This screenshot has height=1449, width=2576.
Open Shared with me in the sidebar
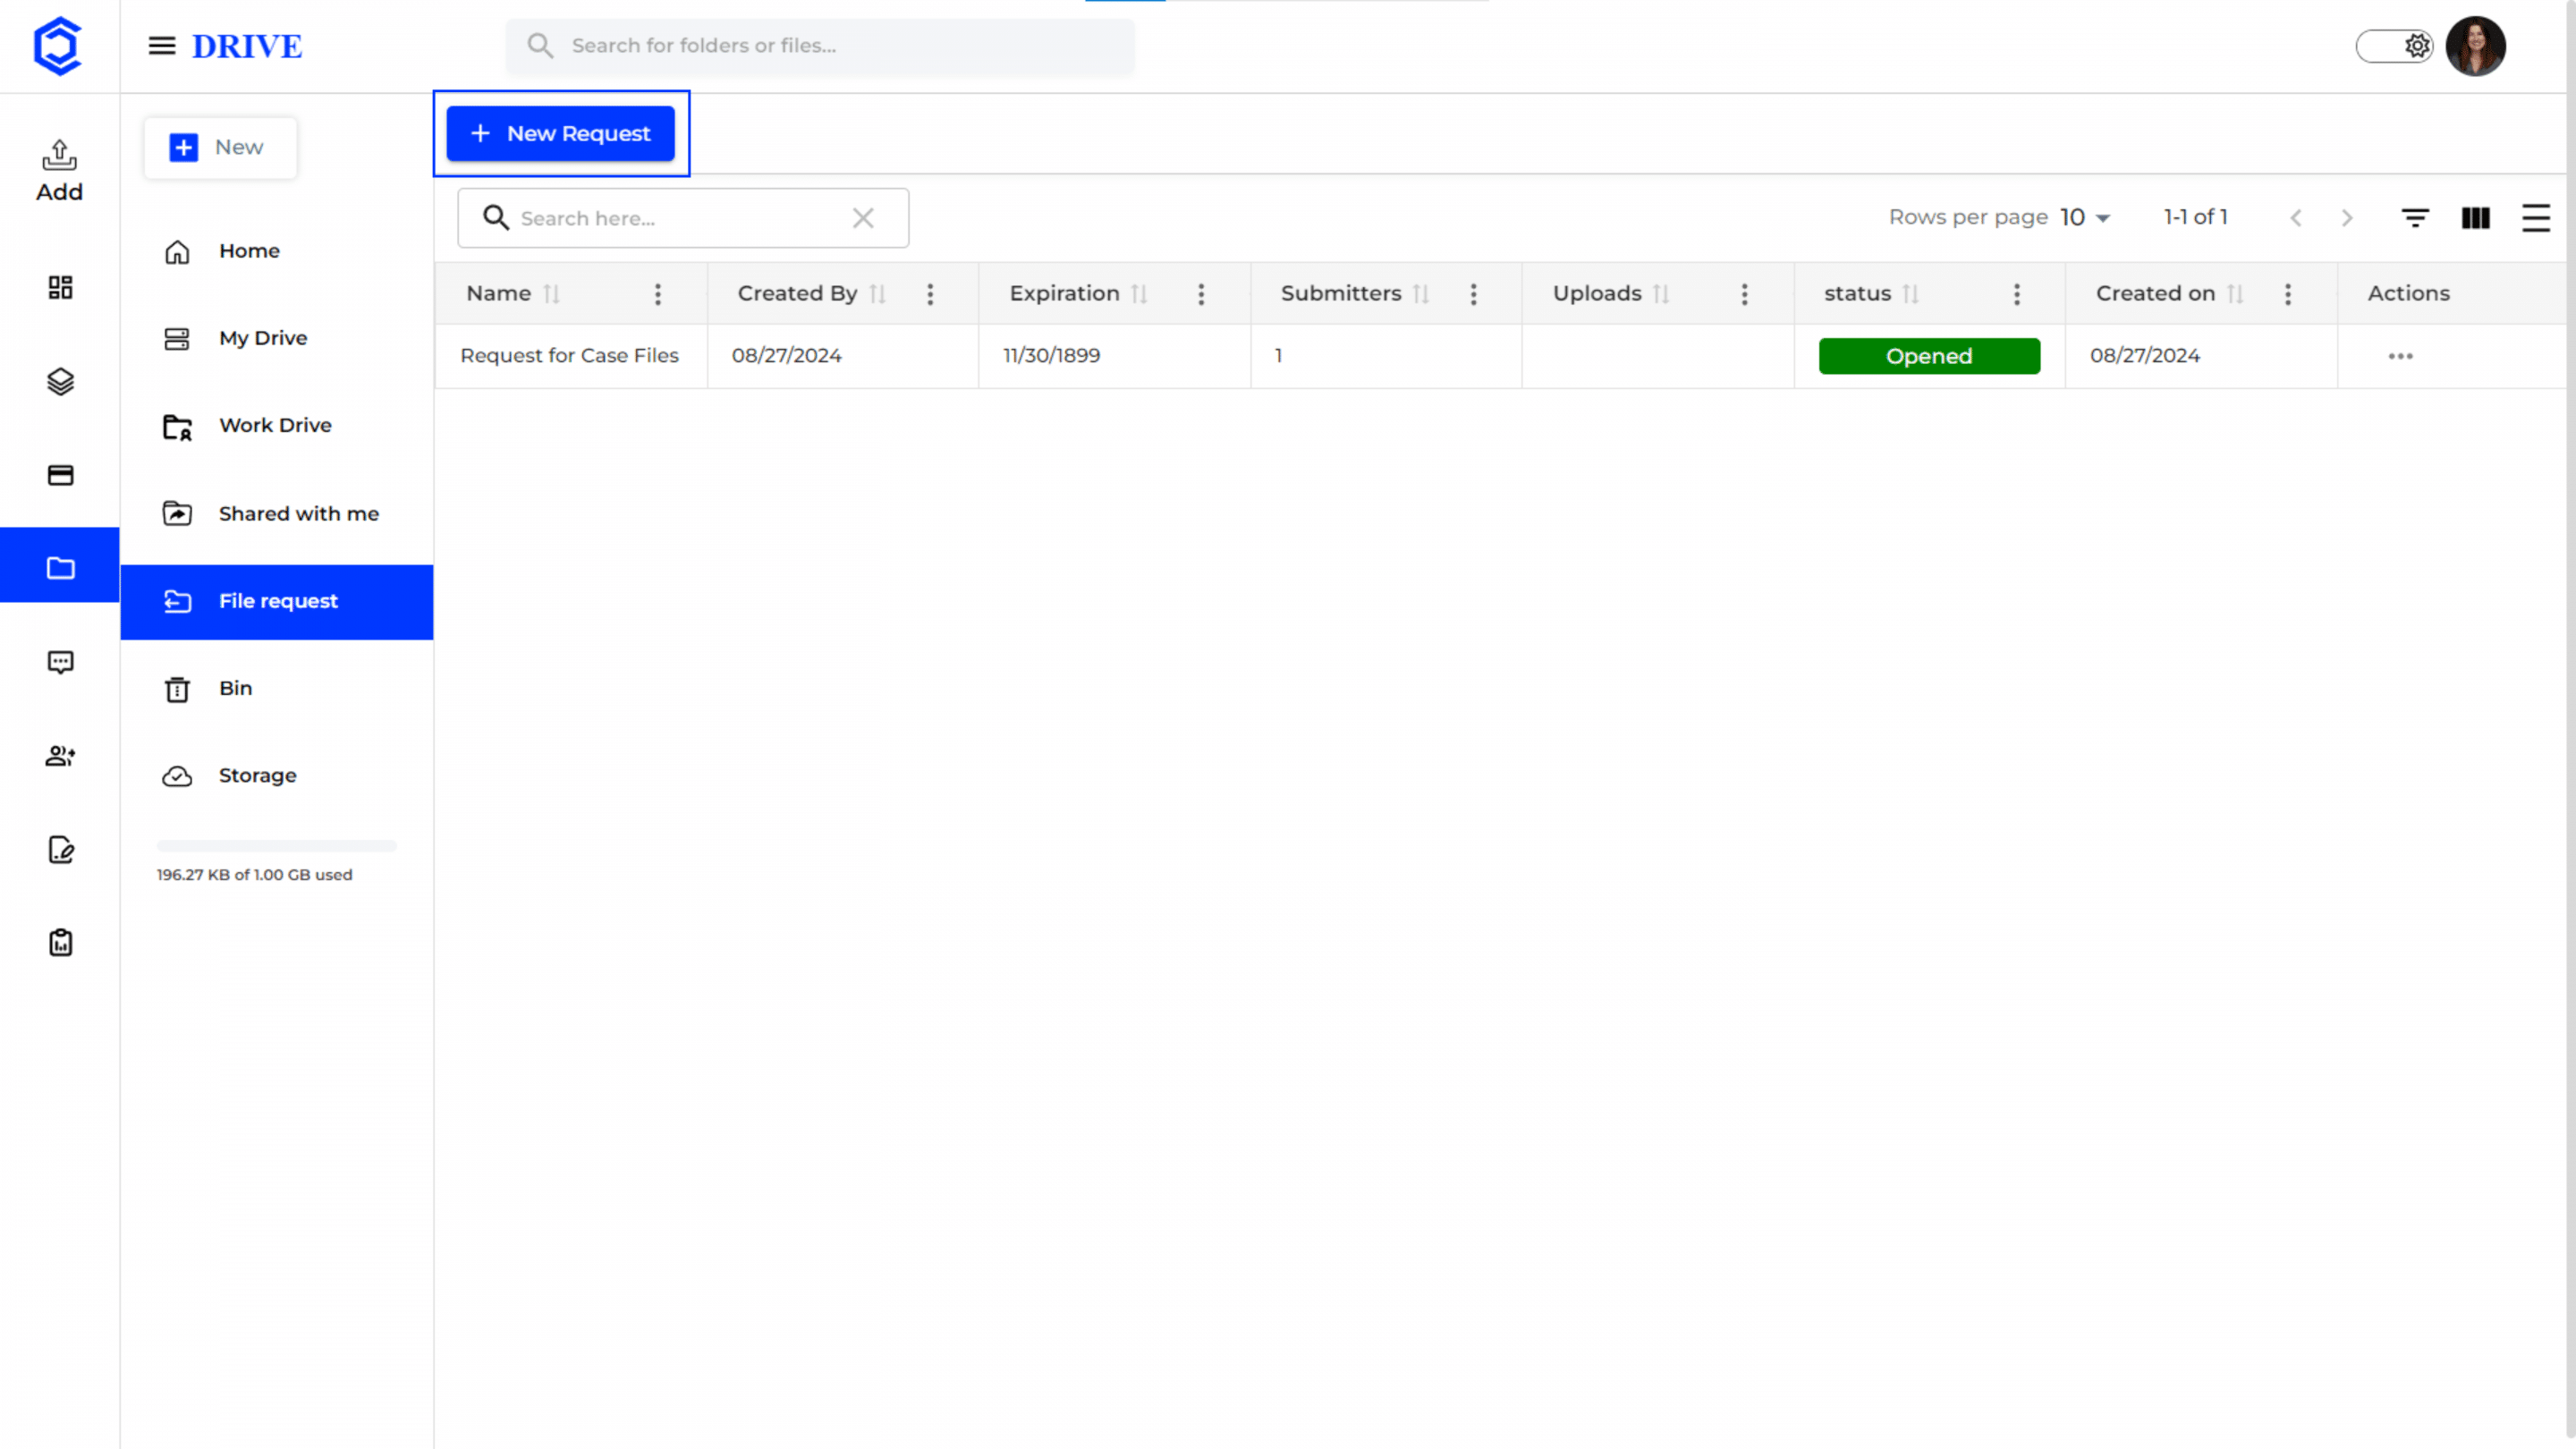tap(277, 513)
